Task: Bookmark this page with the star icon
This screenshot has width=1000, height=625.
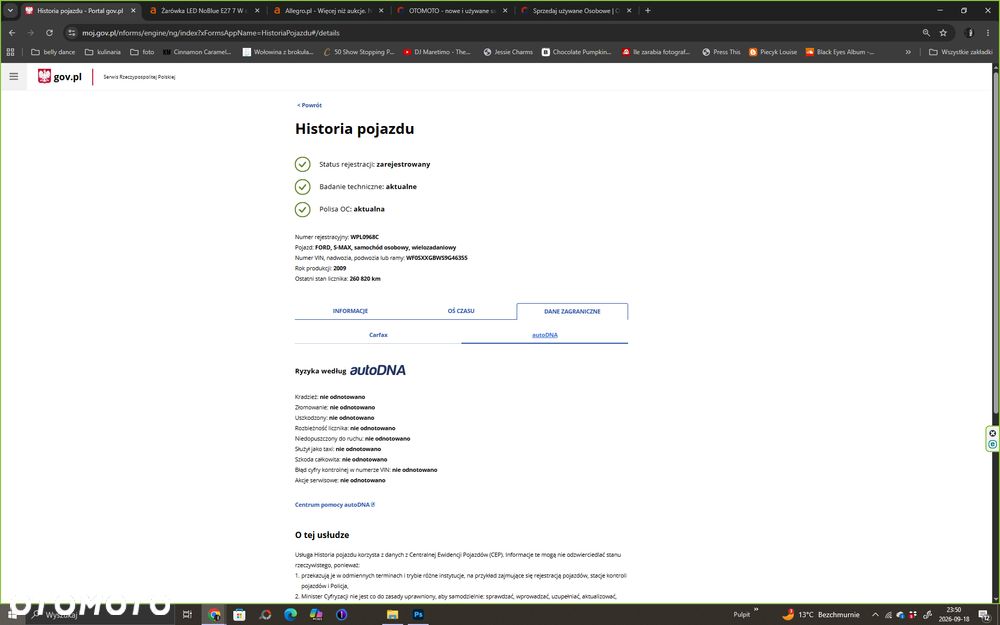Action: 943,33
